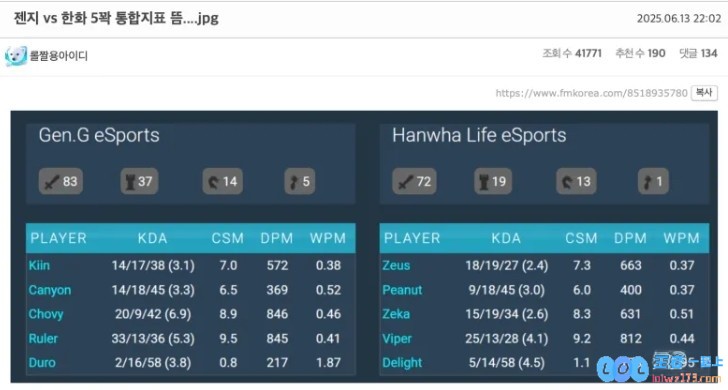
Task: Click Gen.G dragons icon badge 14
Action: coord(222,181)
